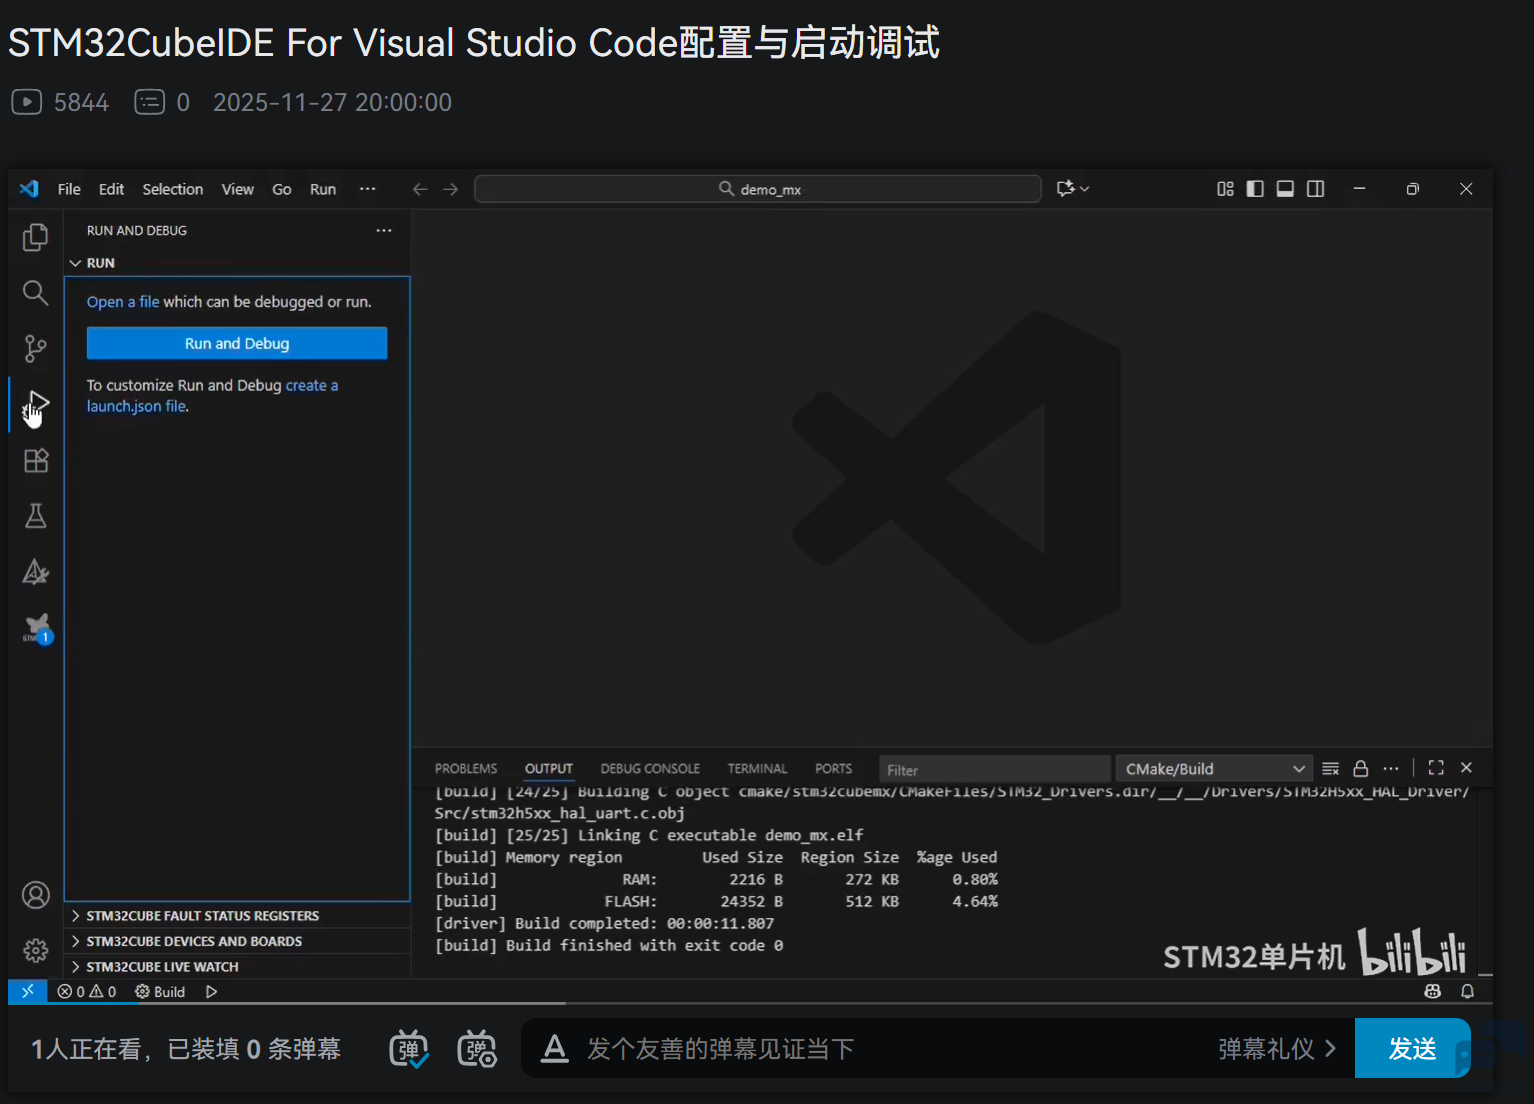Open the CMake view in activity bar

(x=35, y=572)
